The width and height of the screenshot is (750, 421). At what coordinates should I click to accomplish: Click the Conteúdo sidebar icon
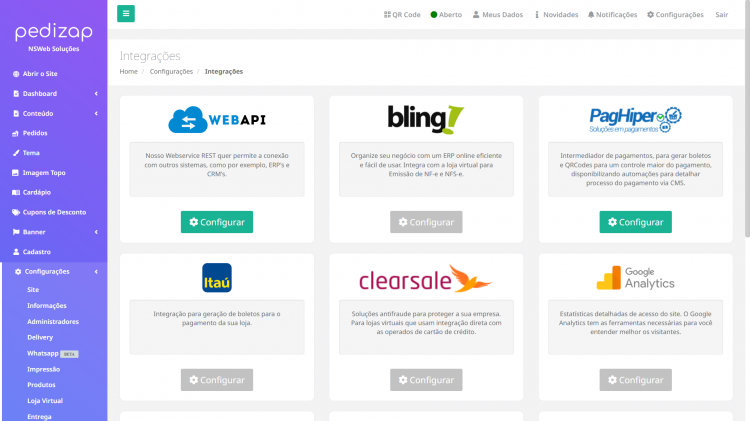[x=16, y=114]
